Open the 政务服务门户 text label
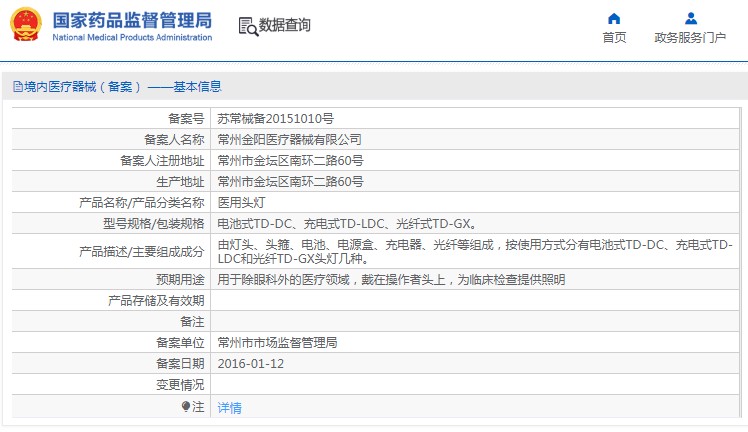This screenshot has width=748, height=432. point(690,38)
